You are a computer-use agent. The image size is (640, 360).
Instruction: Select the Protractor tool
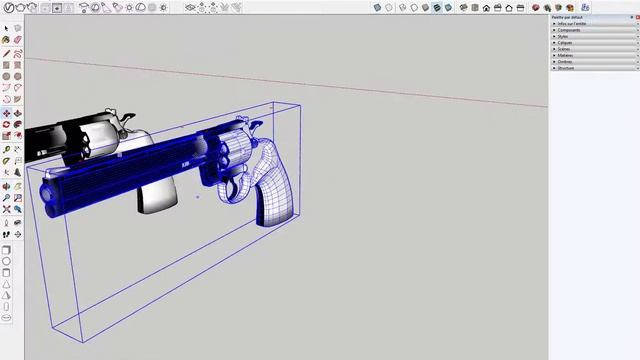click(6, 161)
